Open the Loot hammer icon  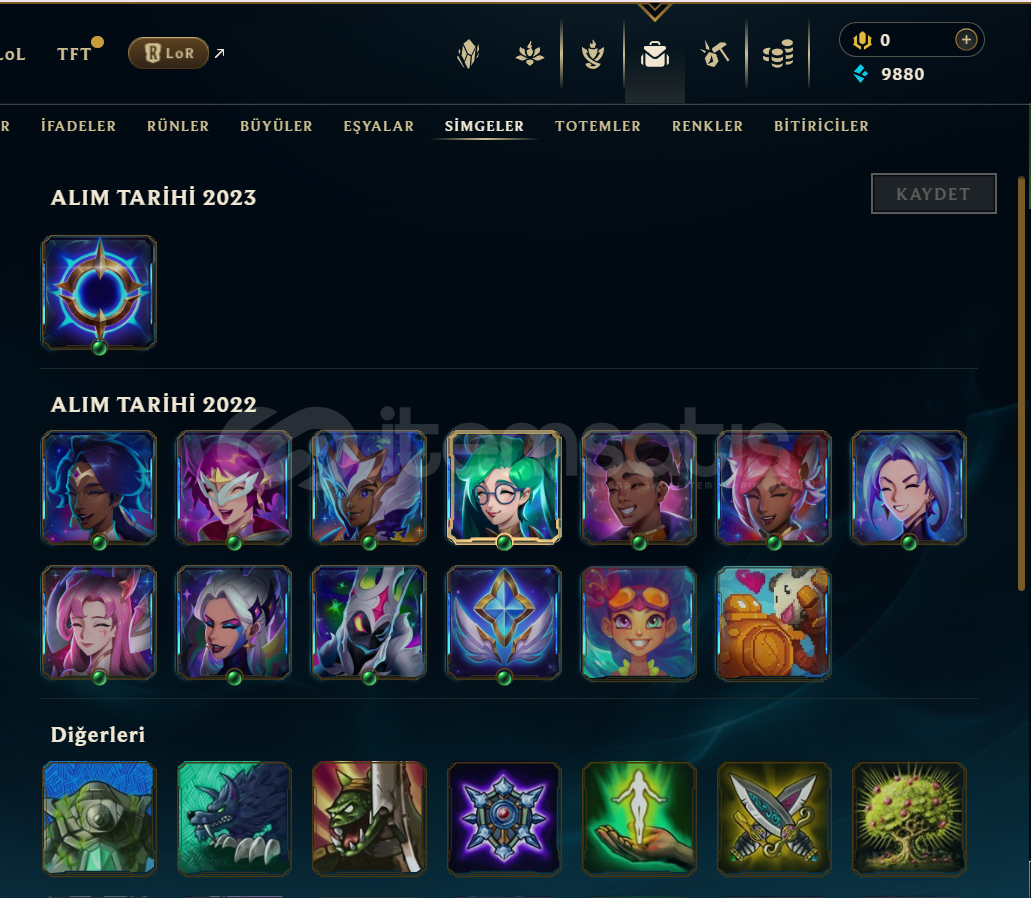pos(715,54)
